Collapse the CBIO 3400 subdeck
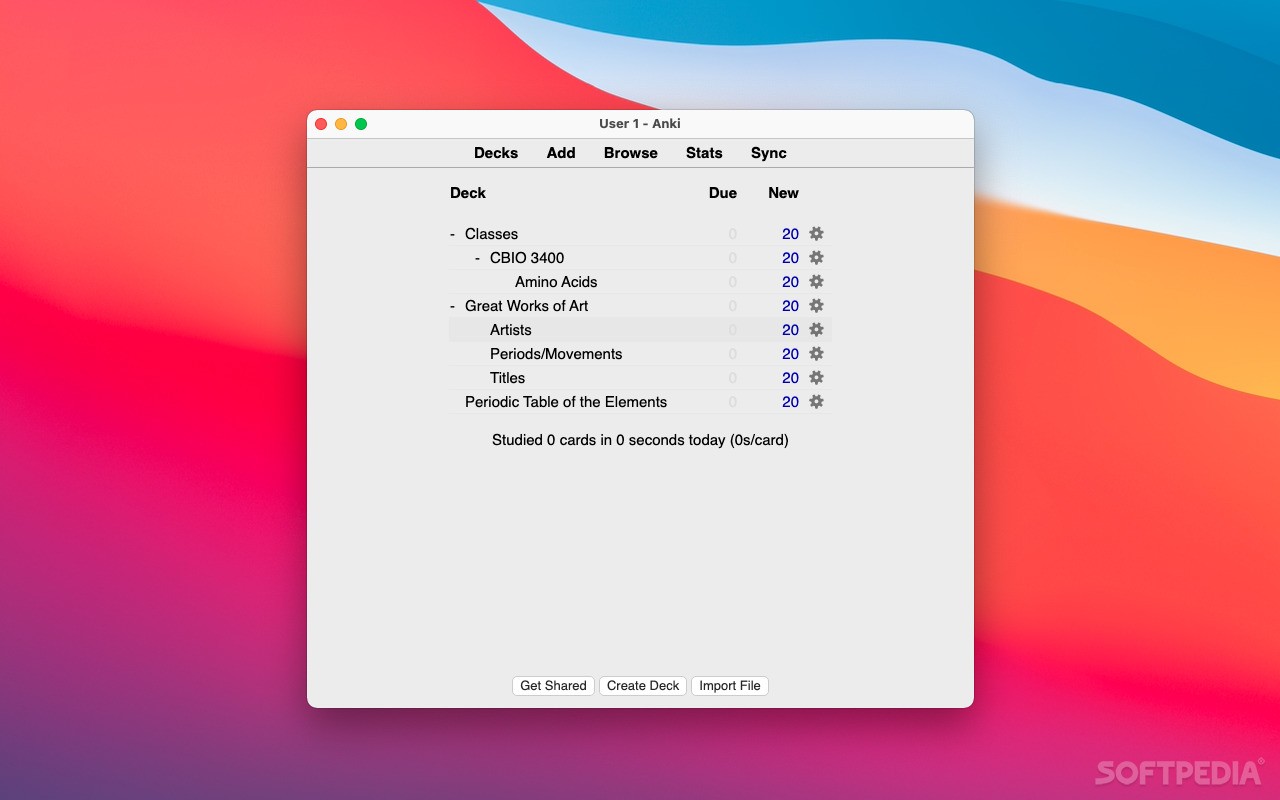 (x=477, y=258)
